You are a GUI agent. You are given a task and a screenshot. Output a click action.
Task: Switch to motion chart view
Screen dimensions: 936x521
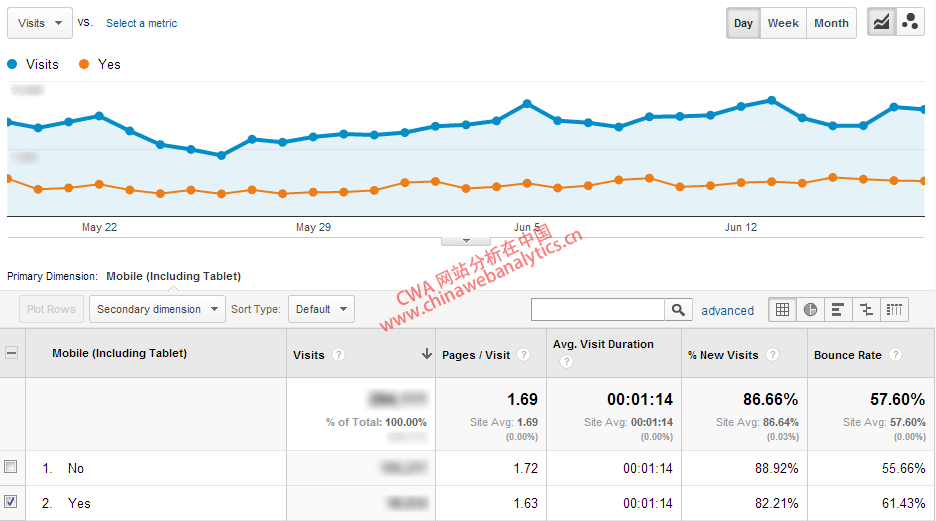point(910,23)
